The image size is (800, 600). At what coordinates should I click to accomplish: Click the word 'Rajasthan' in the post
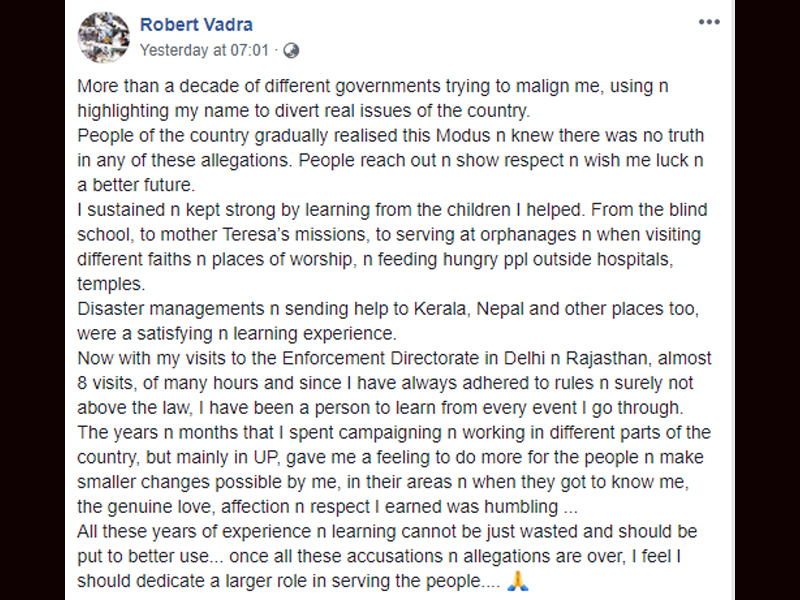[608, 358]
